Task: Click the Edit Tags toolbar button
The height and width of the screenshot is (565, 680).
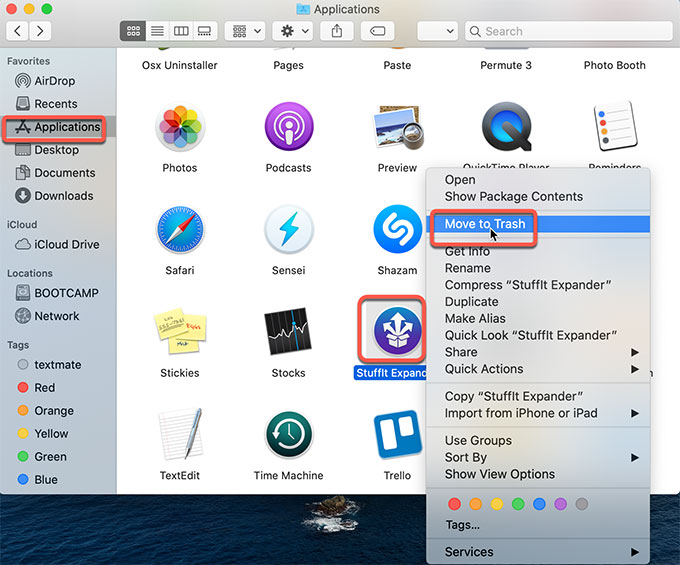Action: point(377,31)
